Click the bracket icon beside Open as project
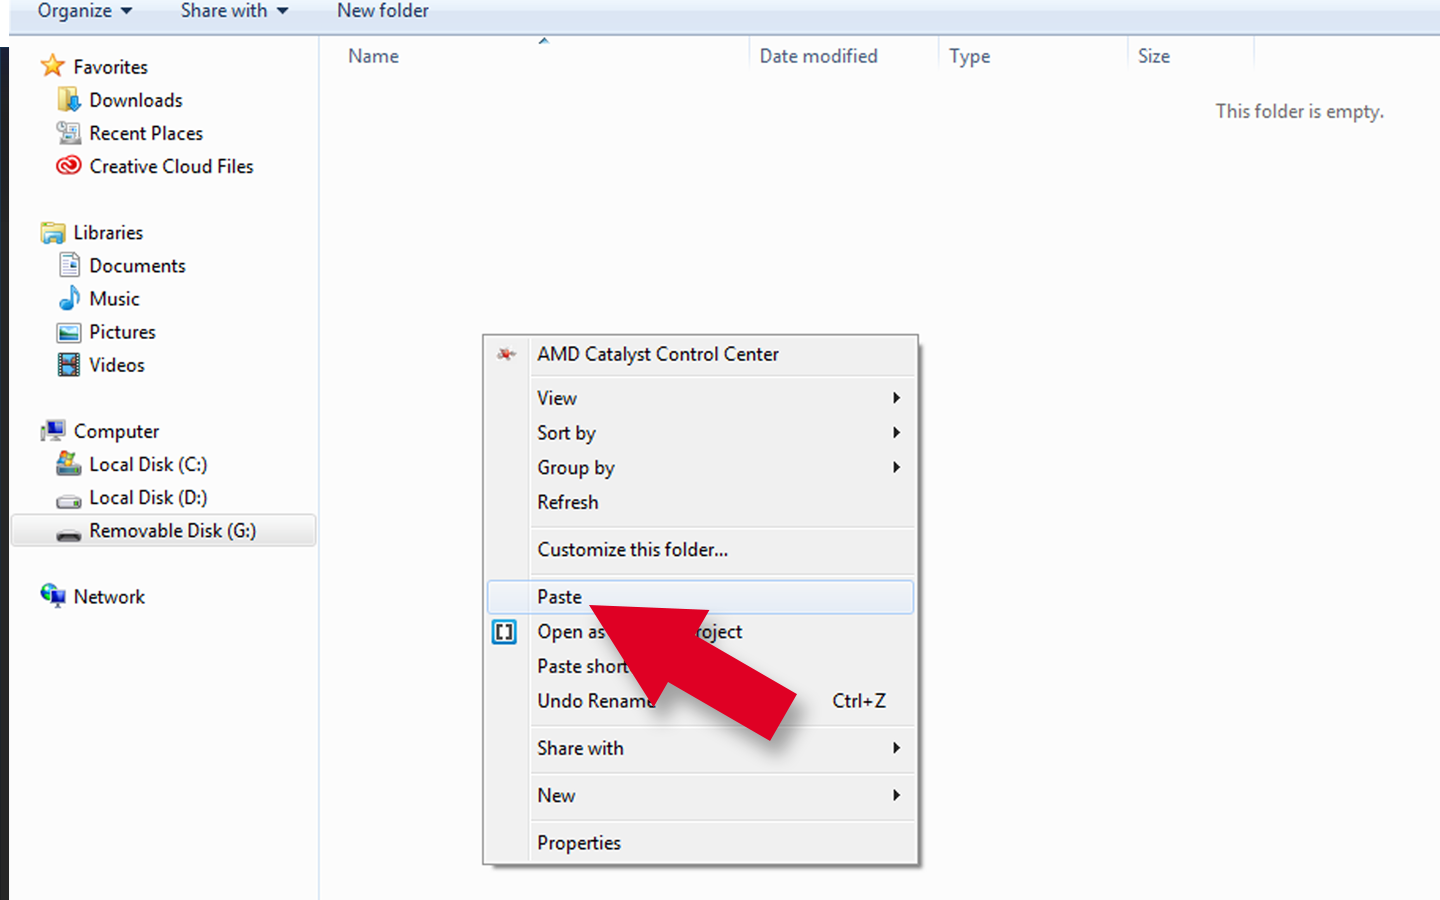Screen dimensions: 1440x900 click(504, 632)
